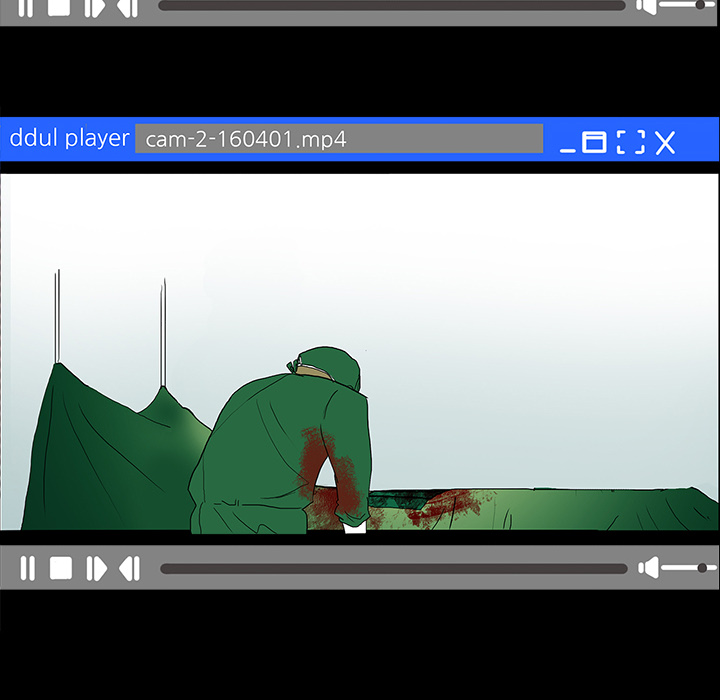Step forward one frame in the bottom bar
720x700 pixels.
coord(96,568)
